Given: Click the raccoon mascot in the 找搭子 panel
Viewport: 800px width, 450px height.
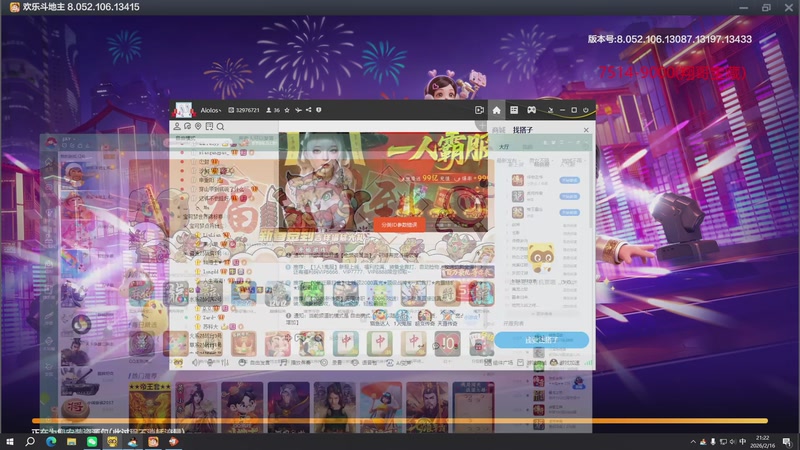Looking at the screenshot, I should pos(541,258).
